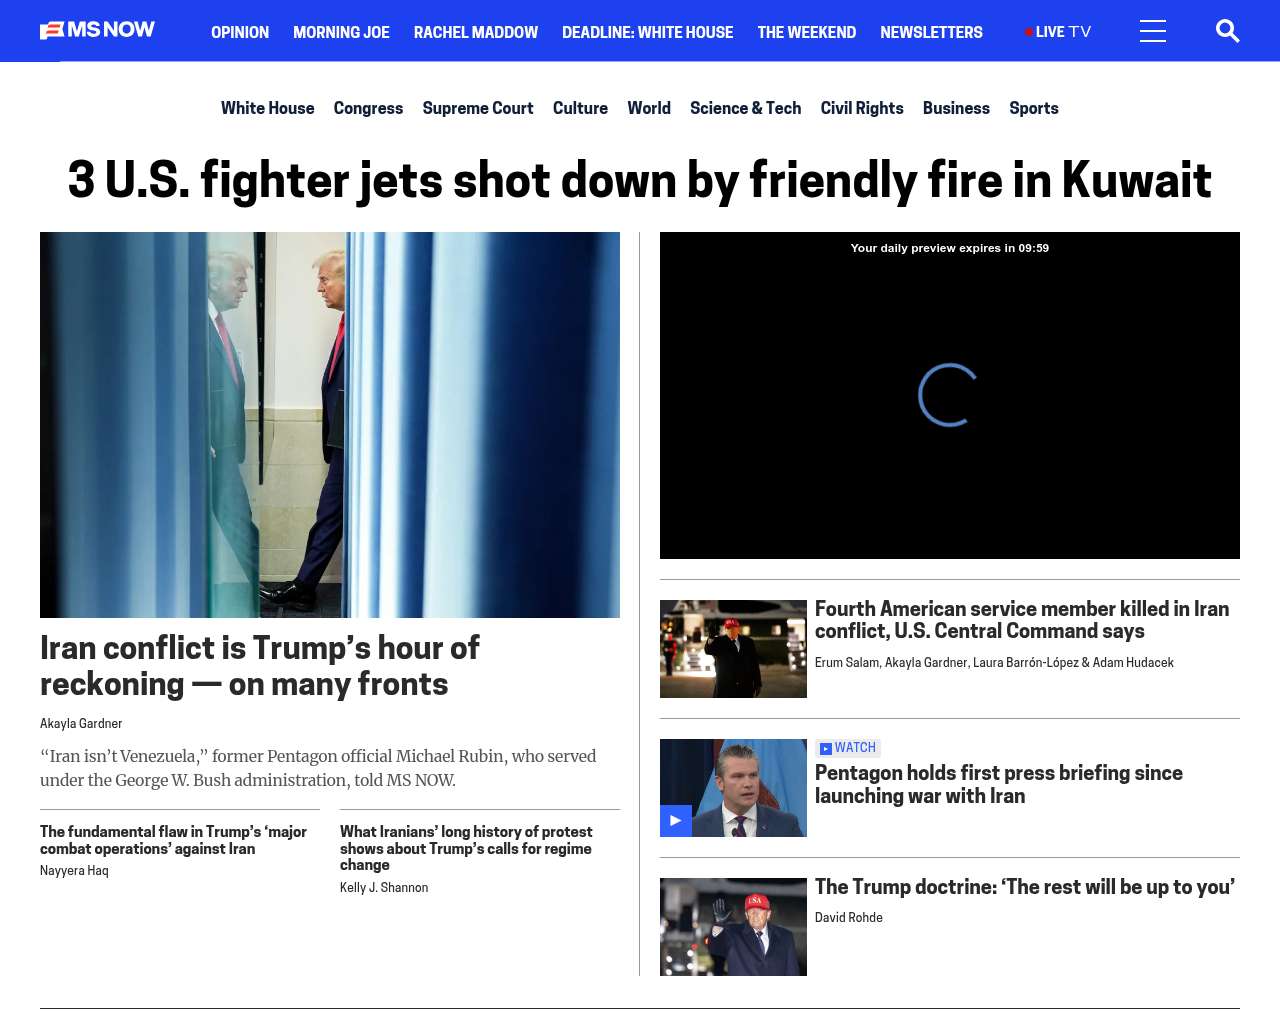
Task: Open the Nayyera Haq fundamental flaw article
Action: [x=173, y=840]
